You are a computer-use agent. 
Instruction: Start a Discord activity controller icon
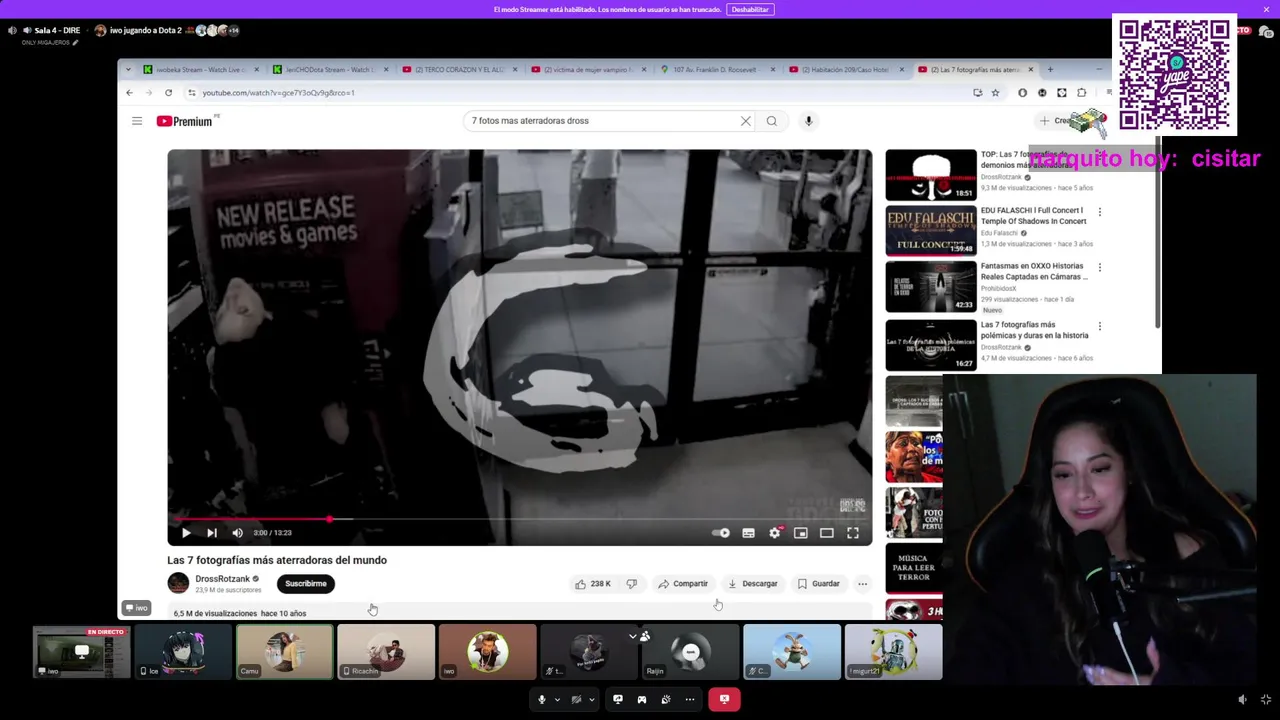tap(642, 700)
